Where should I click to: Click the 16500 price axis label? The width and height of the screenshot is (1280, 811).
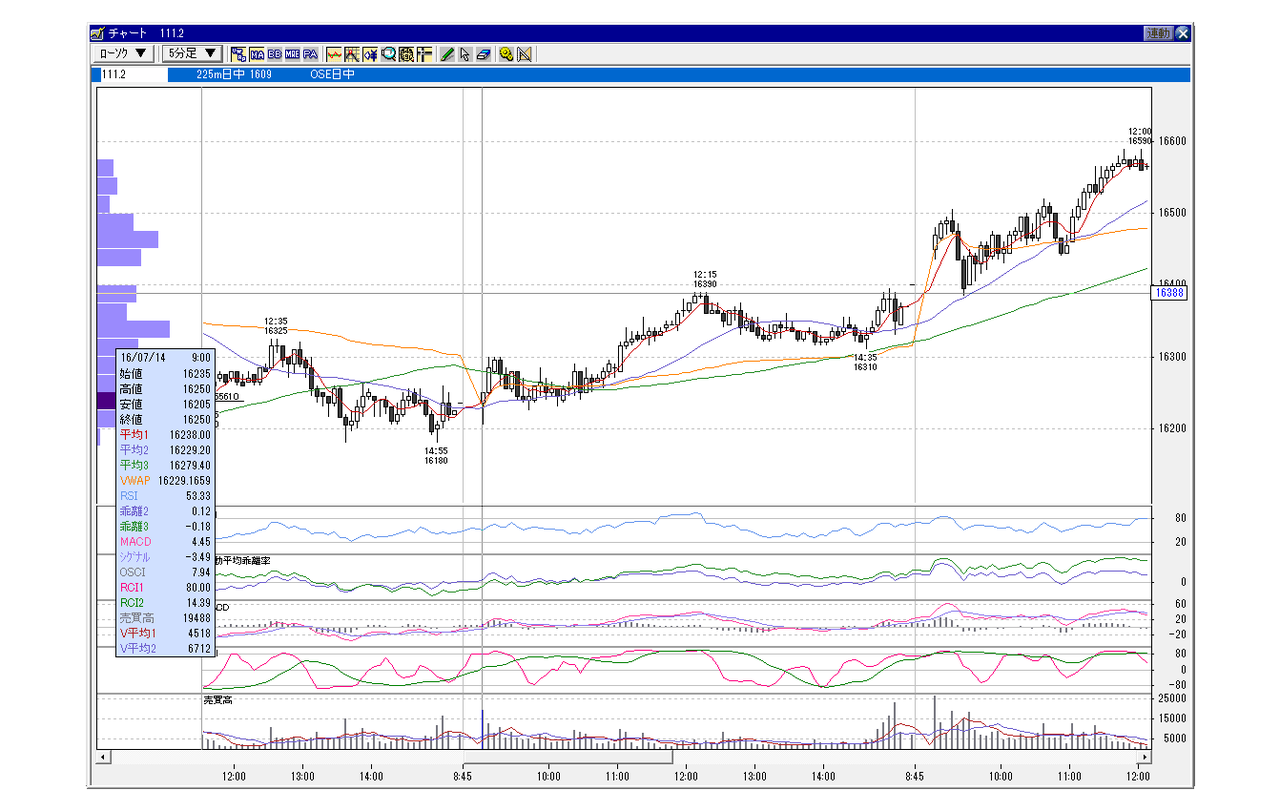click(x=1171, y=213)
